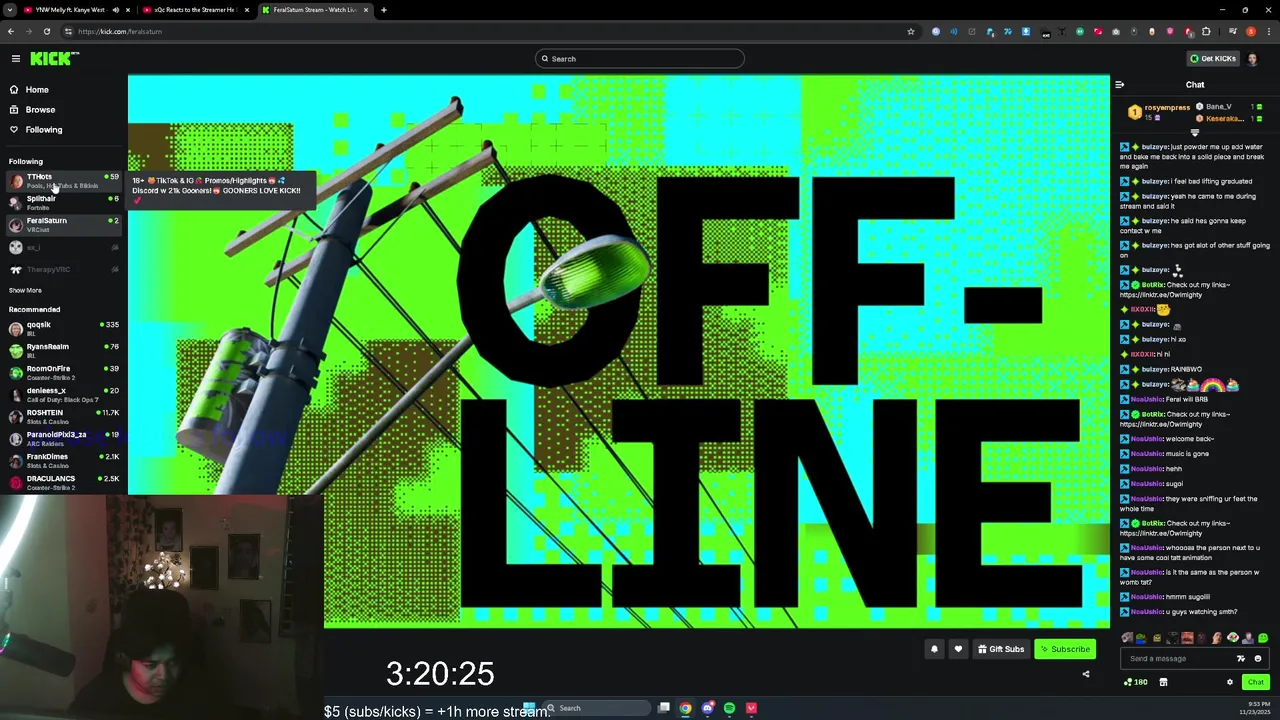
Task: Open Following in the sidebar
Action: [44, 130]
